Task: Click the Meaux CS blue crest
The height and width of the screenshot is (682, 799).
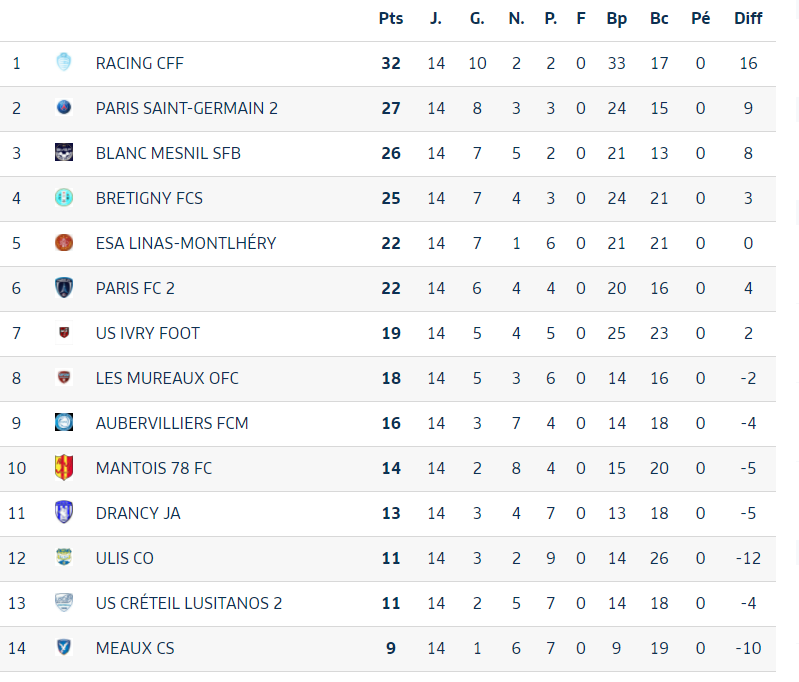Action: pos(64,647)
